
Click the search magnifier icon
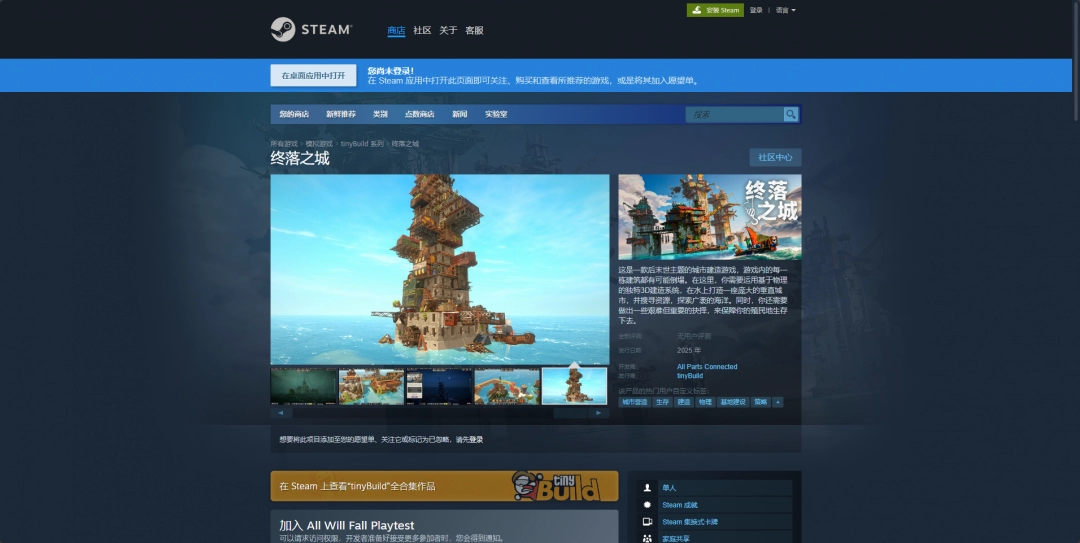click(x=791, y=115)
